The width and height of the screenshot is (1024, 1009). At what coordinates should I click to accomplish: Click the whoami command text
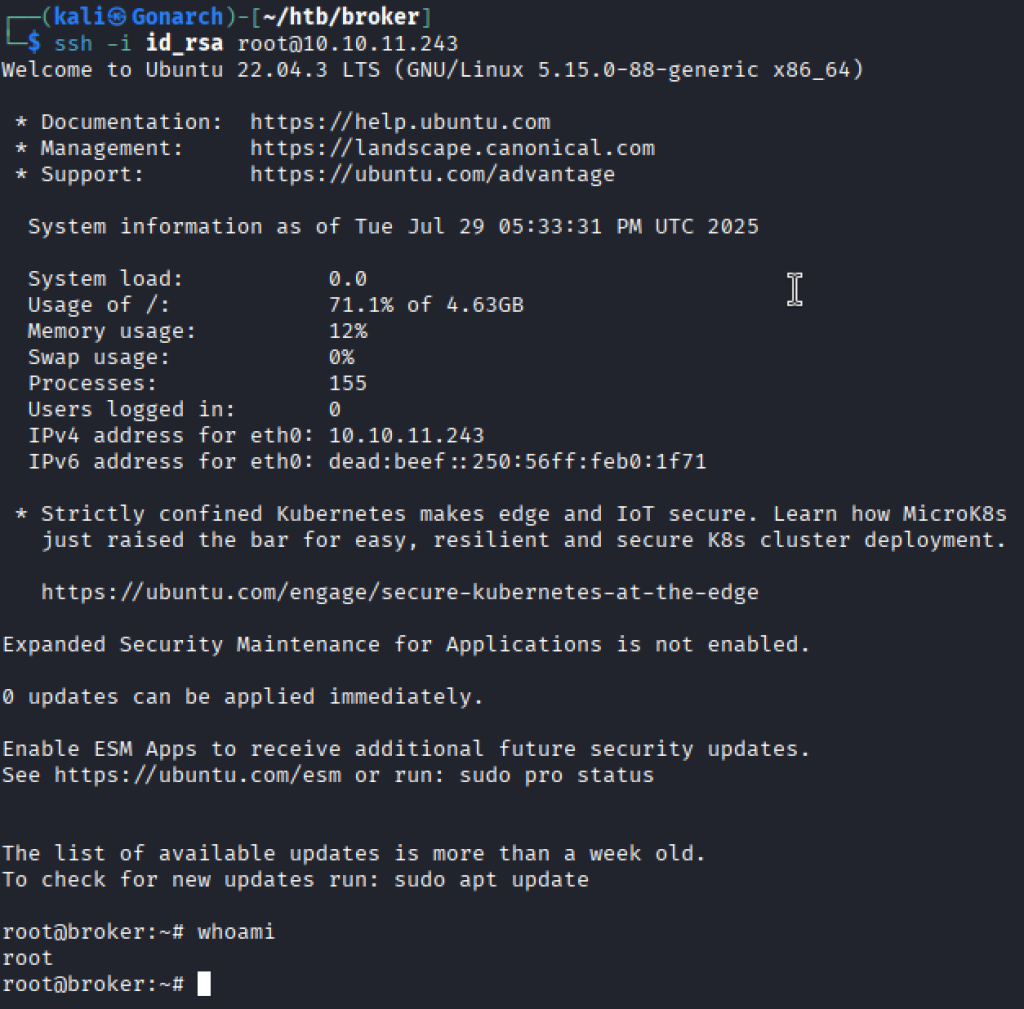[236, 932]
